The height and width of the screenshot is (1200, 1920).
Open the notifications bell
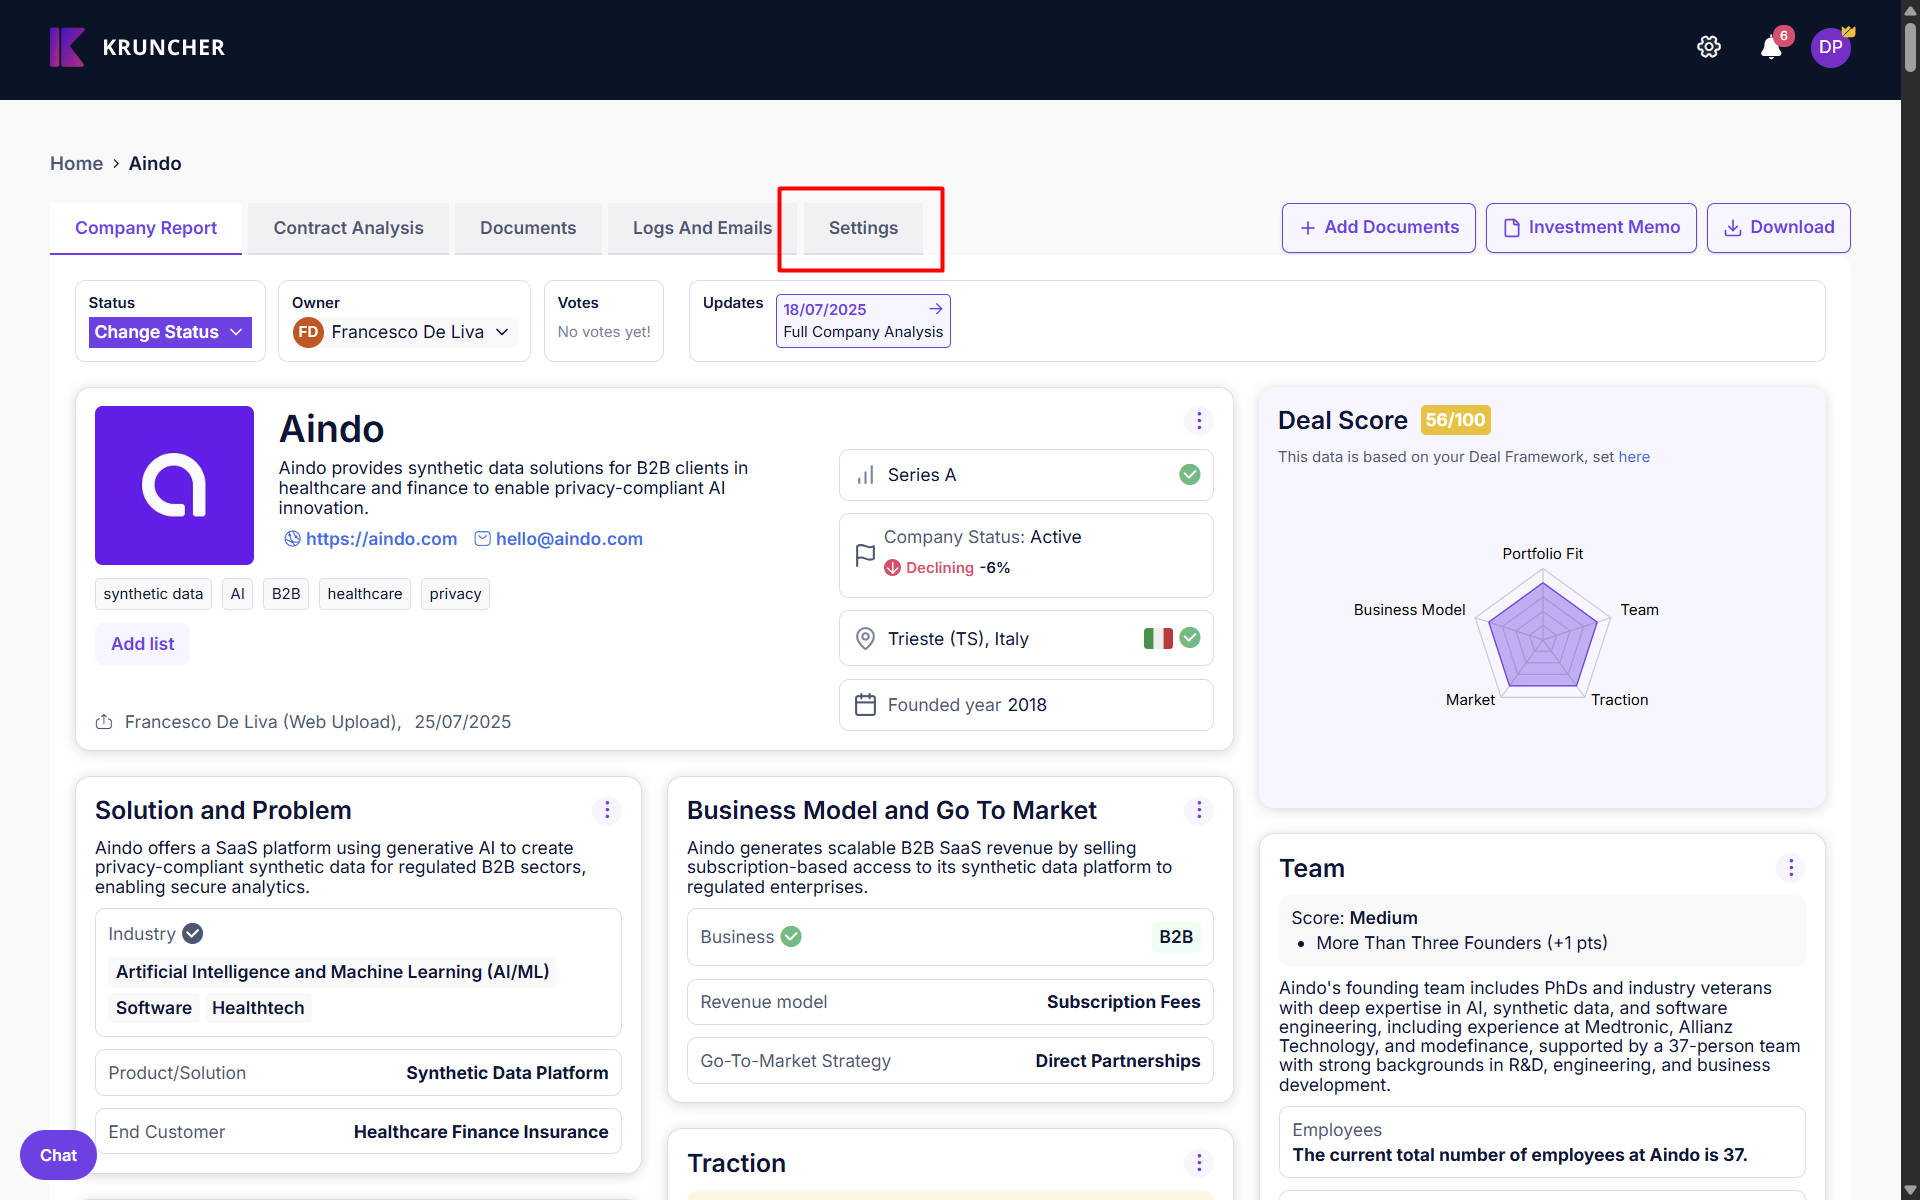click(1771, 47)
